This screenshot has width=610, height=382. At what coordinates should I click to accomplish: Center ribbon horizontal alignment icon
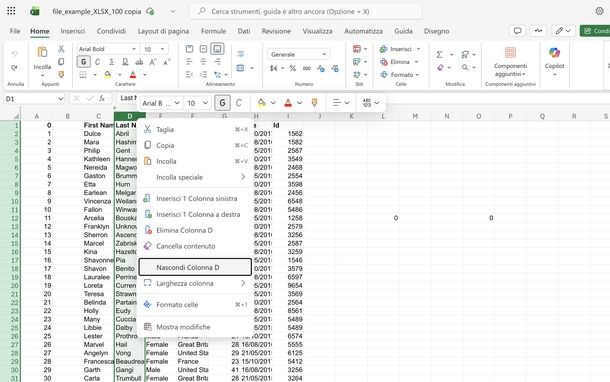pos(203,62)
